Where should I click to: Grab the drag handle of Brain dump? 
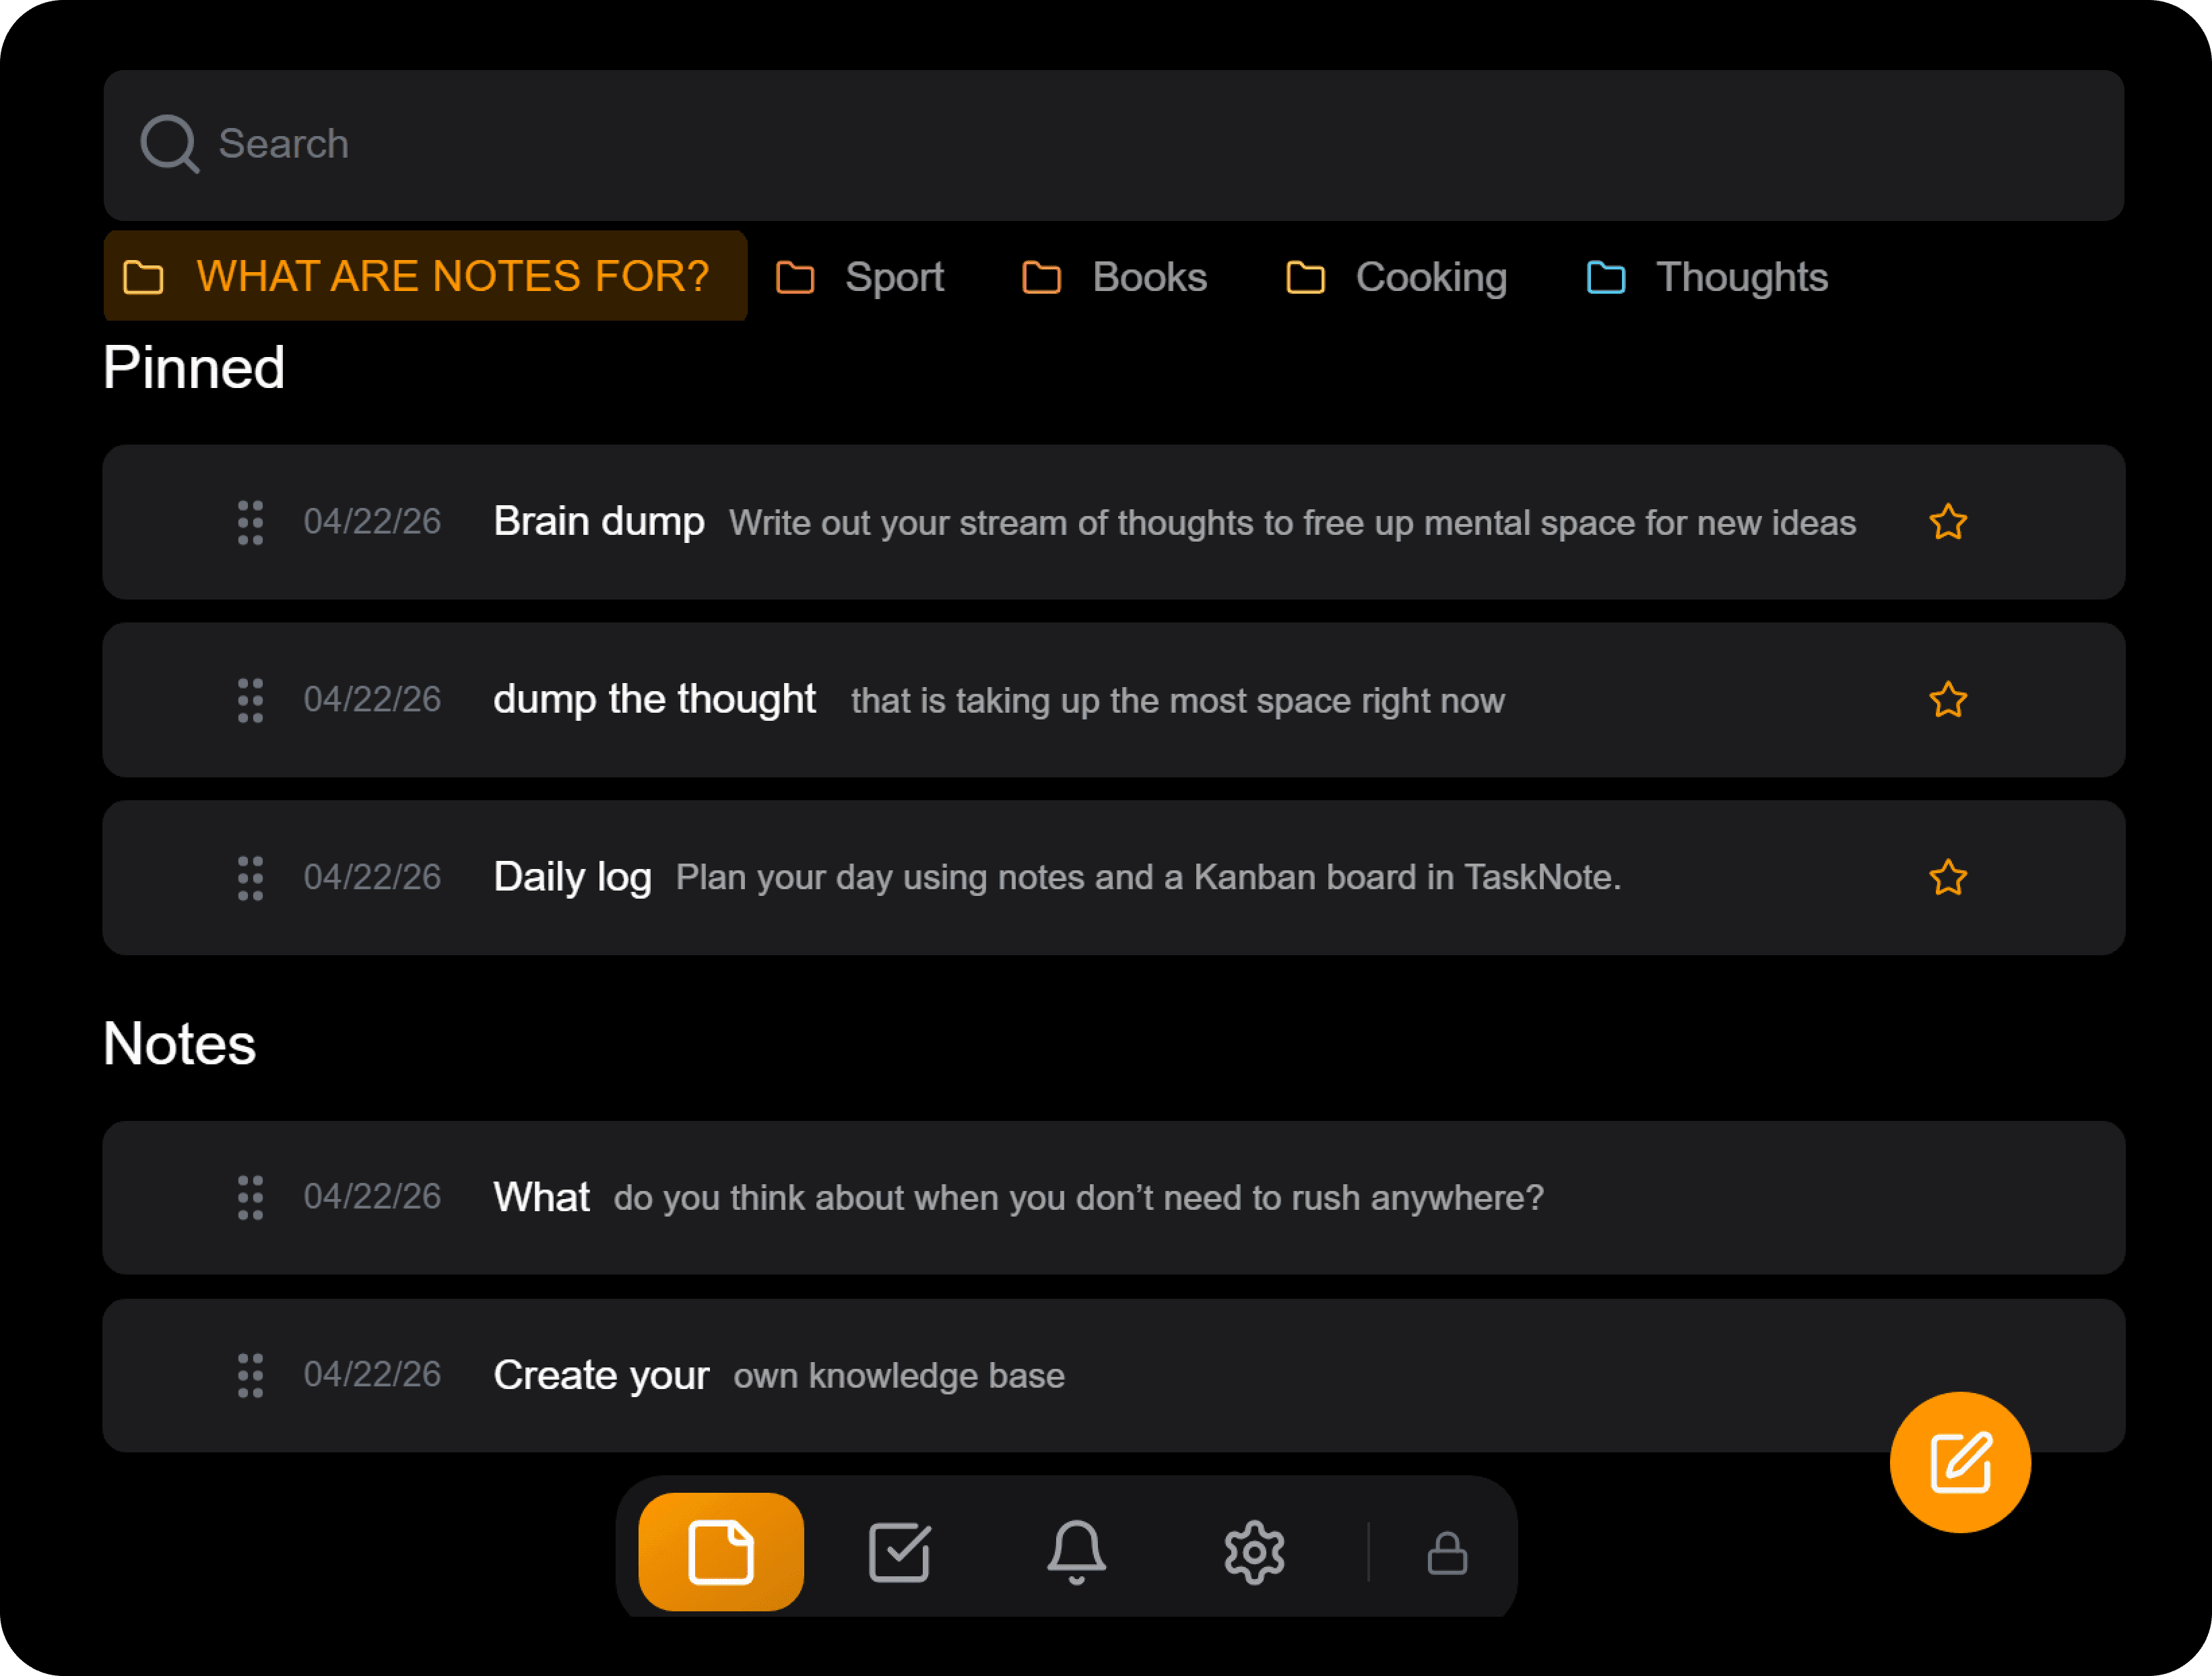click(250, 522)
